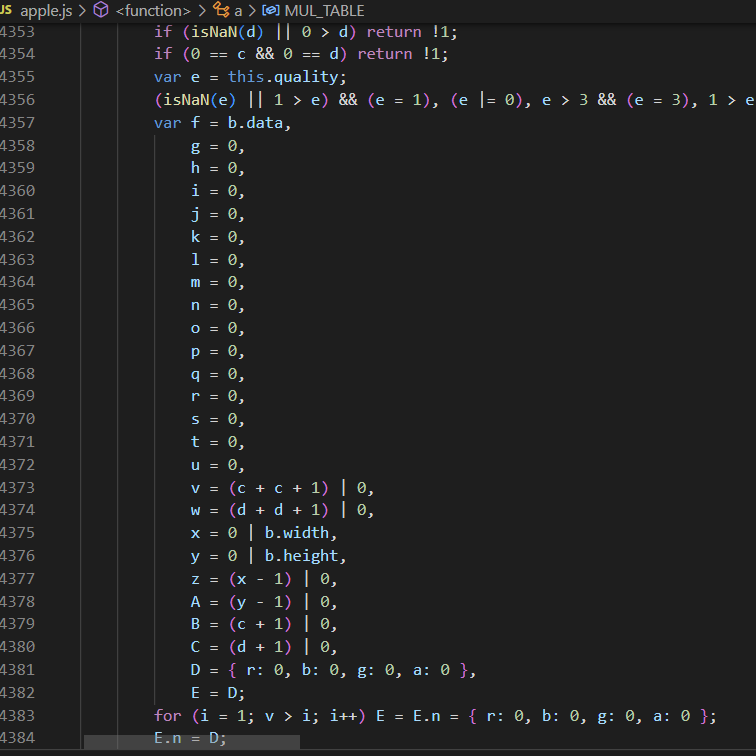Click 'm = 0,' on line 4364

(x=218, y=282)
